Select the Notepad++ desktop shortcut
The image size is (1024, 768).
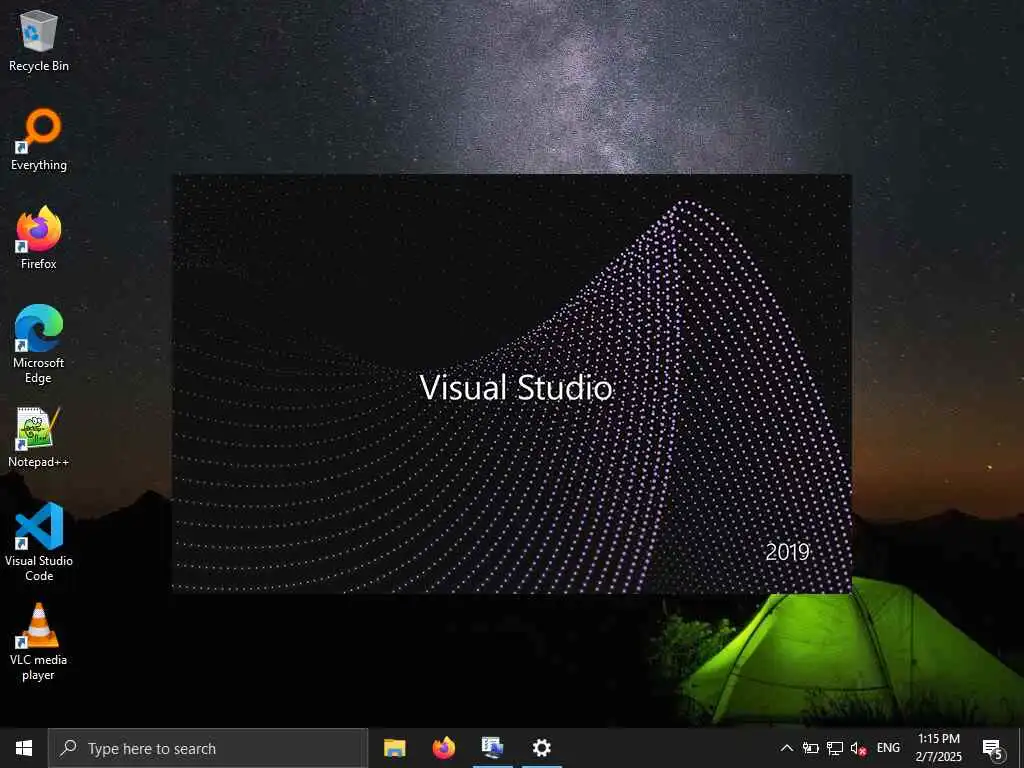39,437
